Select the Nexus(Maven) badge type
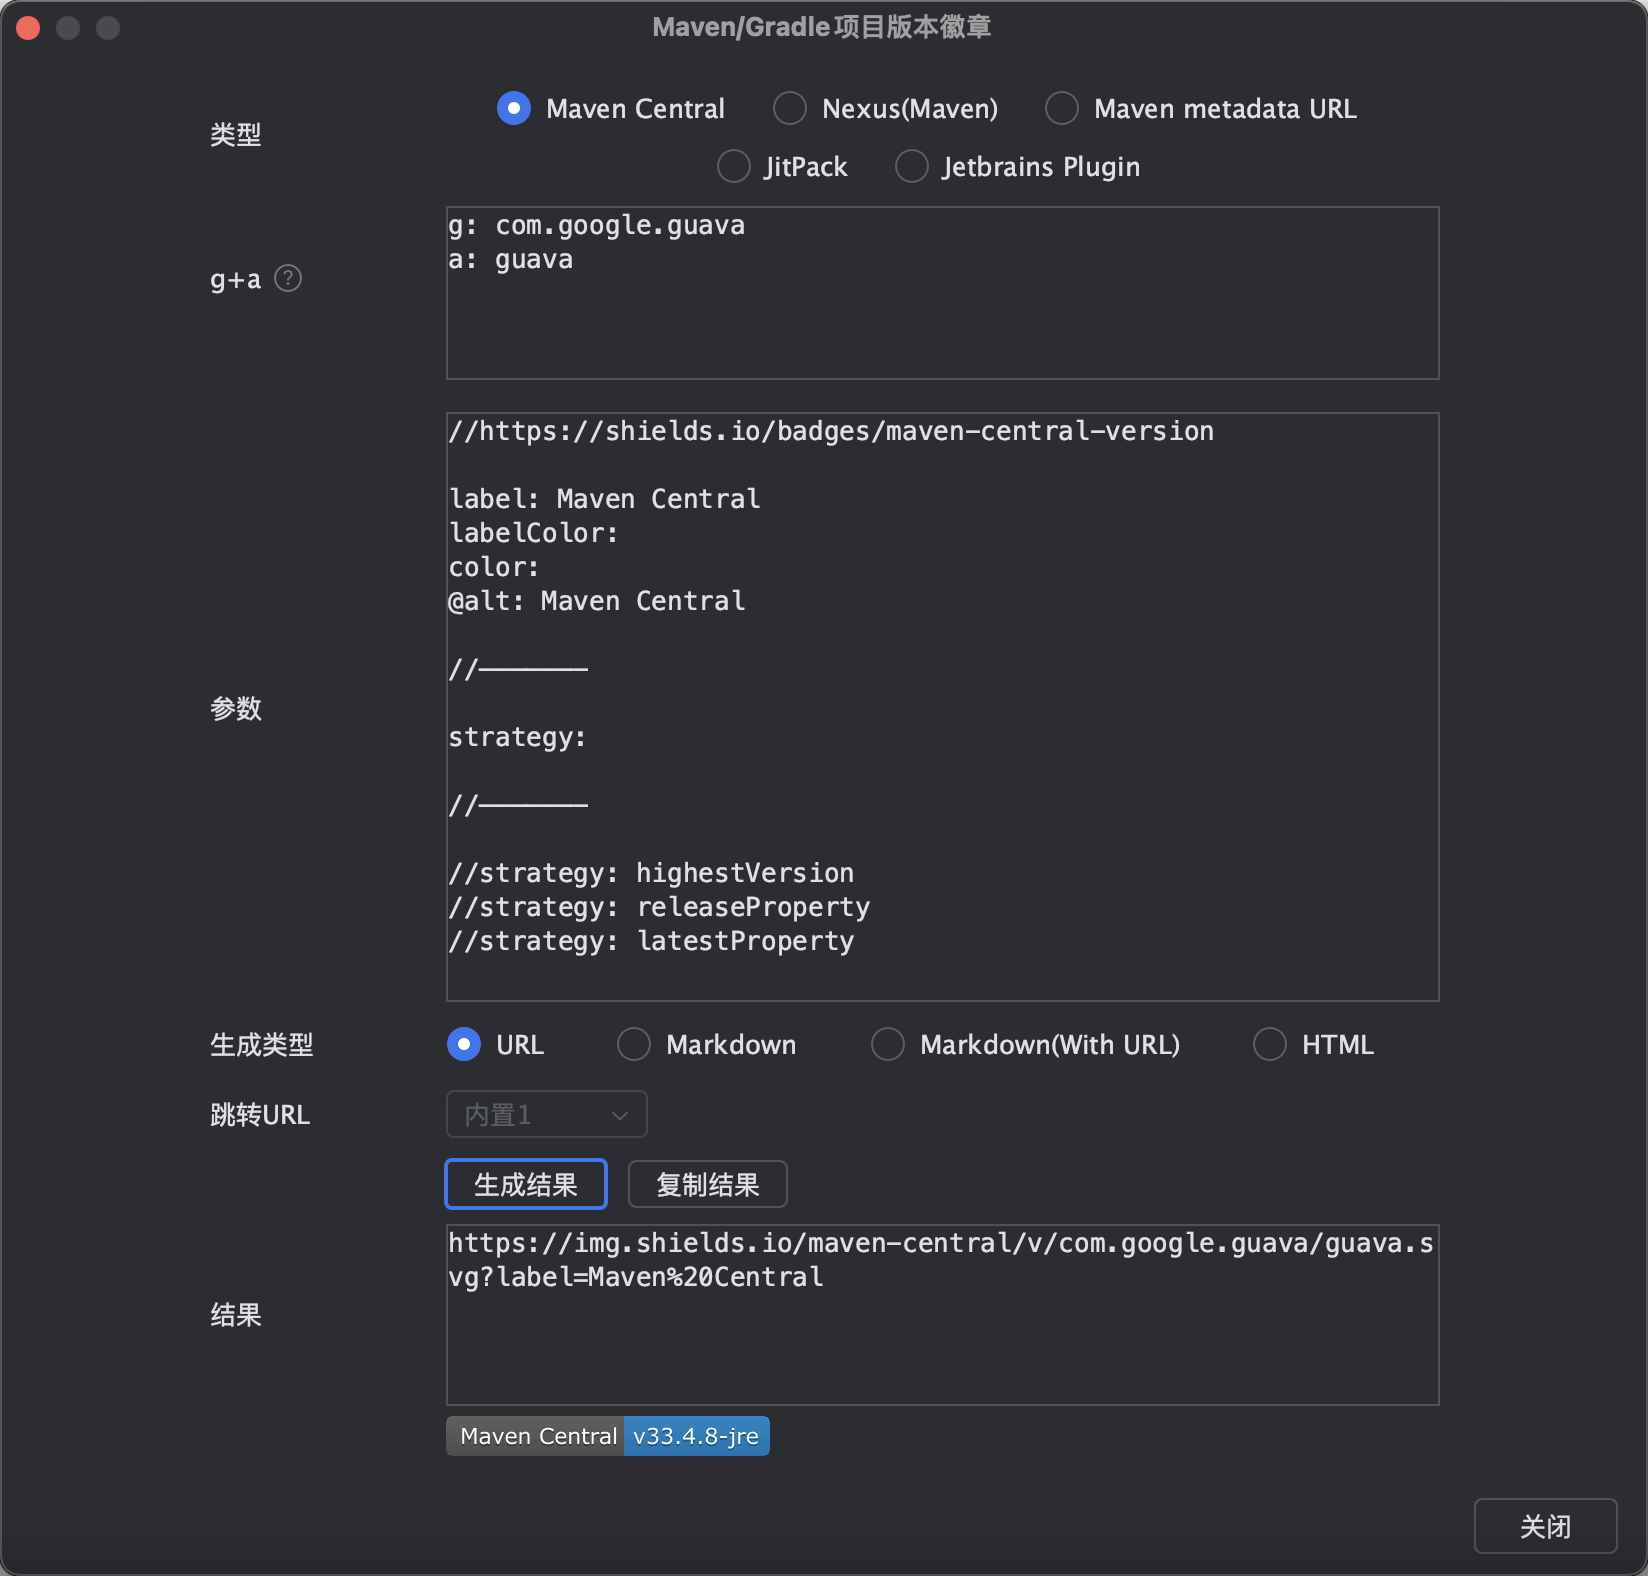 pos(790,108)
